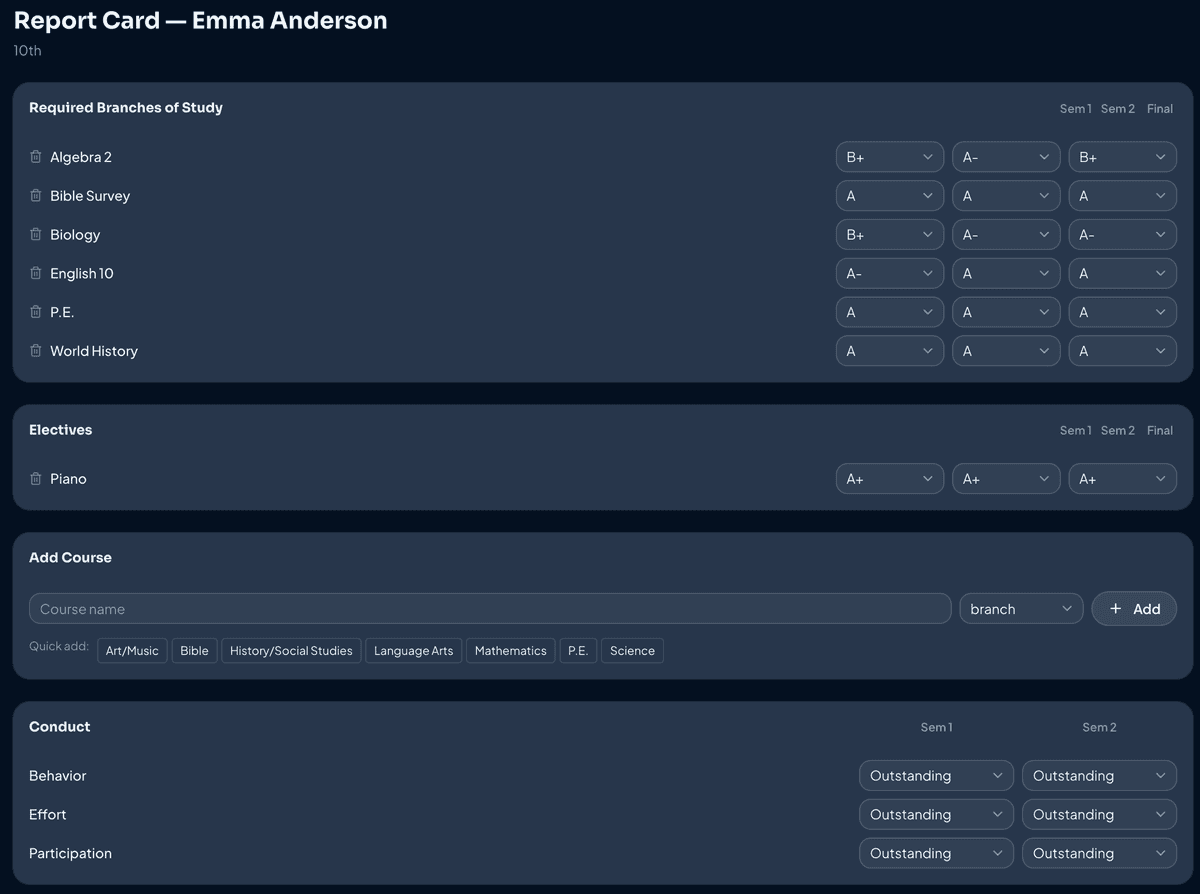Click the Add course button
The image size is (1200, 894).
click(1134, 609)
